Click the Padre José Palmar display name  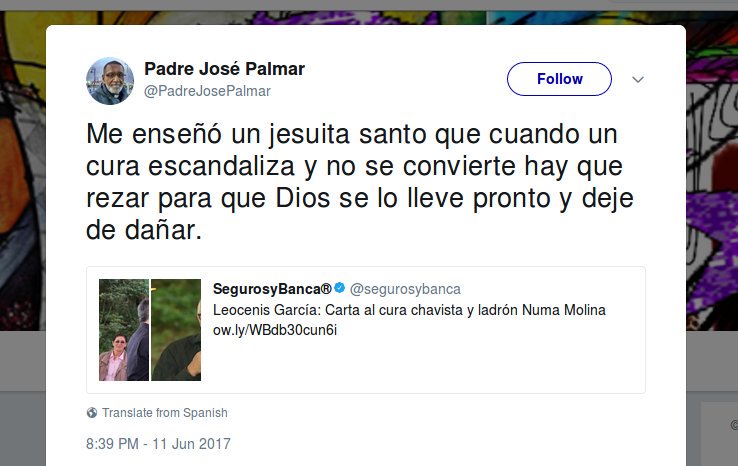tap(225, 69)
